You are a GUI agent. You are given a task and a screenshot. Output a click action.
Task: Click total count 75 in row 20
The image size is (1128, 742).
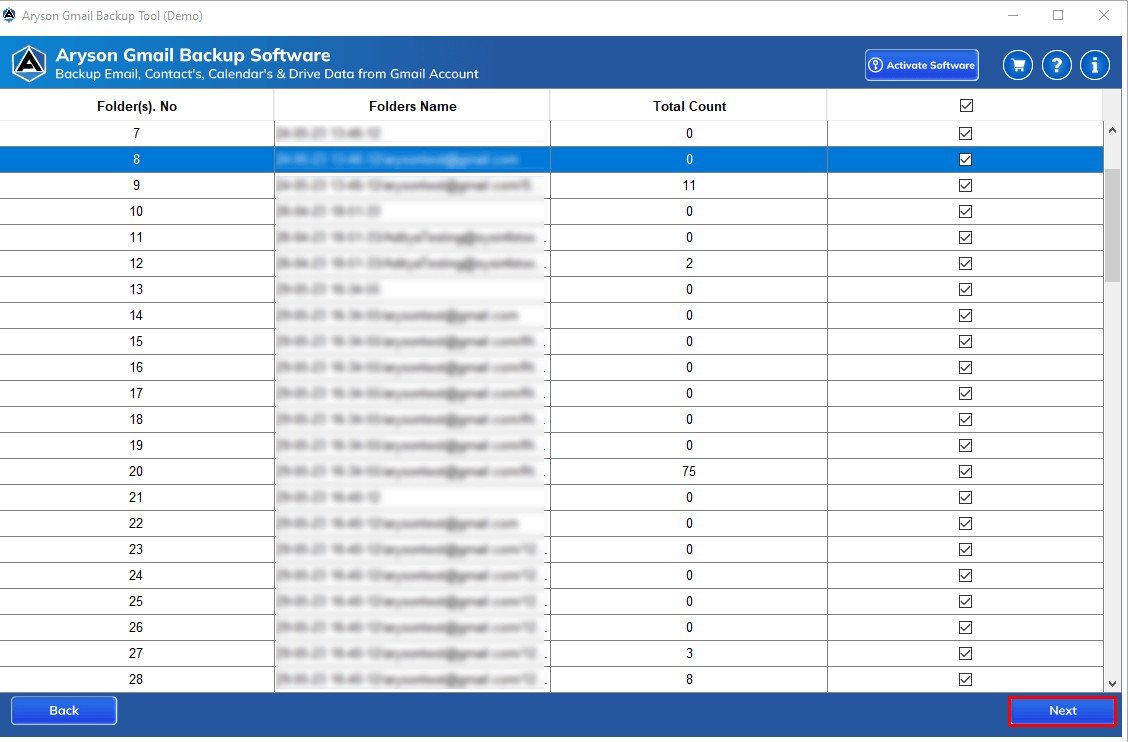click(689, 471)
